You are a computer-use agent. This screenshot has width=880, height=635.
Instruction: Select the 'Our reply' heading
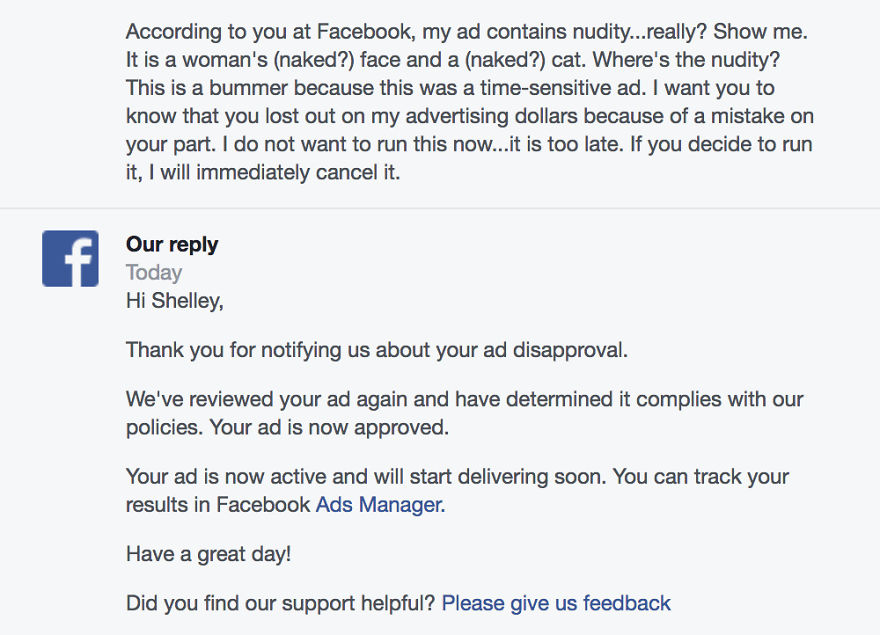tap(172, 244)
